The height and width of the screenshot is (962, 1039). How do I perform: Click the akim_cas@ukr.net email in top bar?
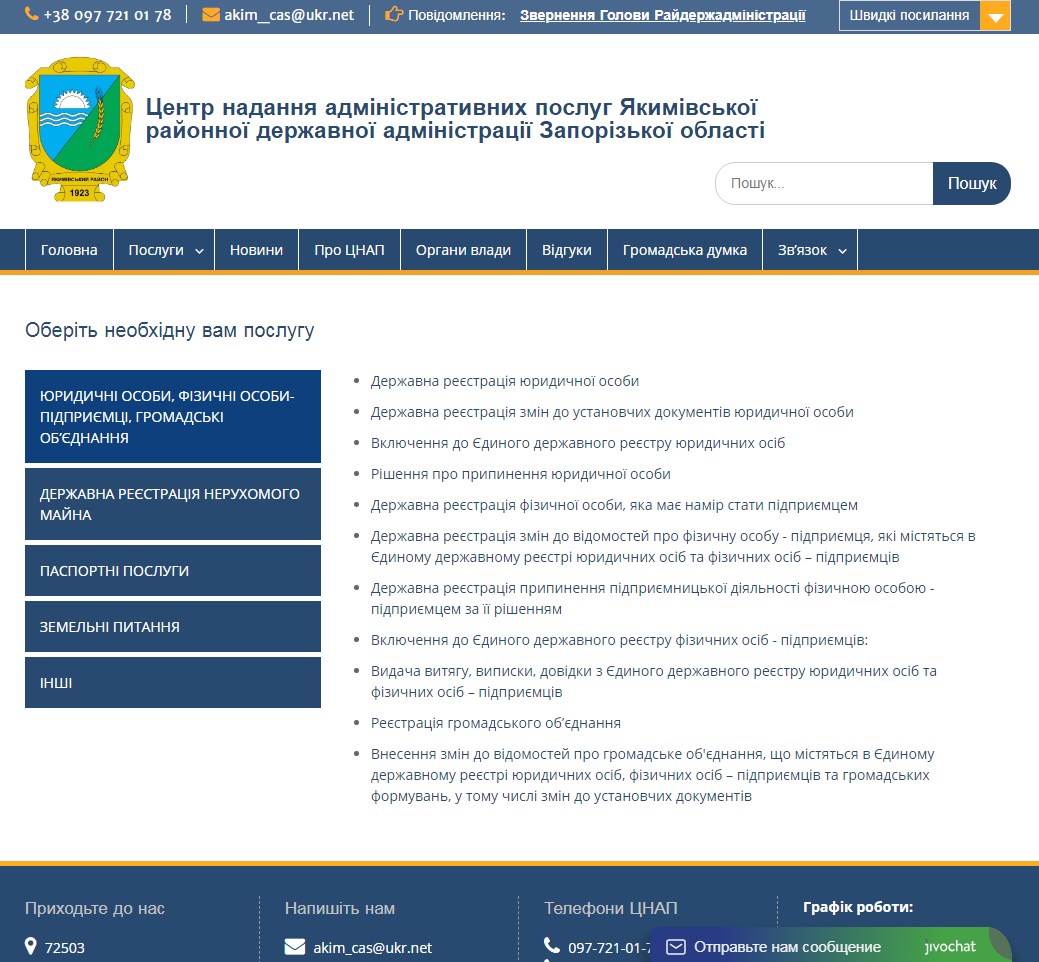(289, 15)
